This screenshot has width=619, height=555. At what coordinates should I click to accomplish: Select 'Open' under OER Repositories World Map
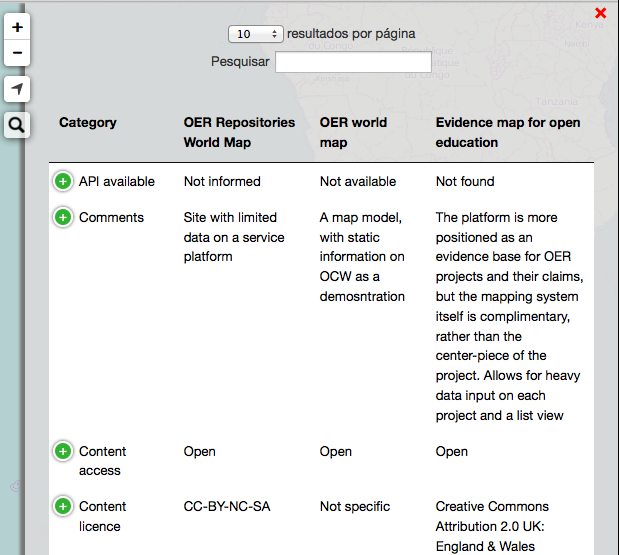click(199, 452)
